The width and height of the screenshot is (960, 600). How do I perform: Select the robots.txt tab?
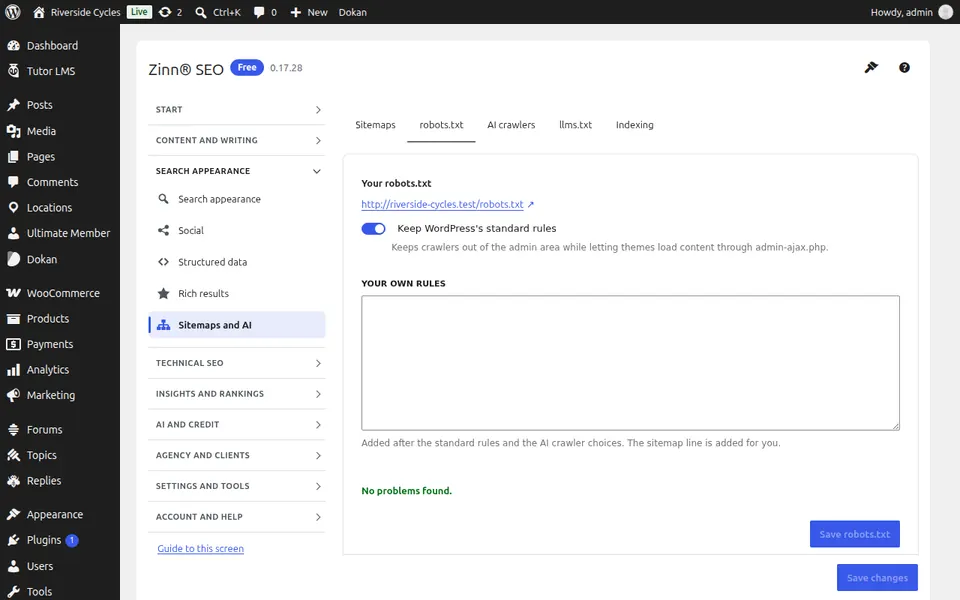click(441, 125)
